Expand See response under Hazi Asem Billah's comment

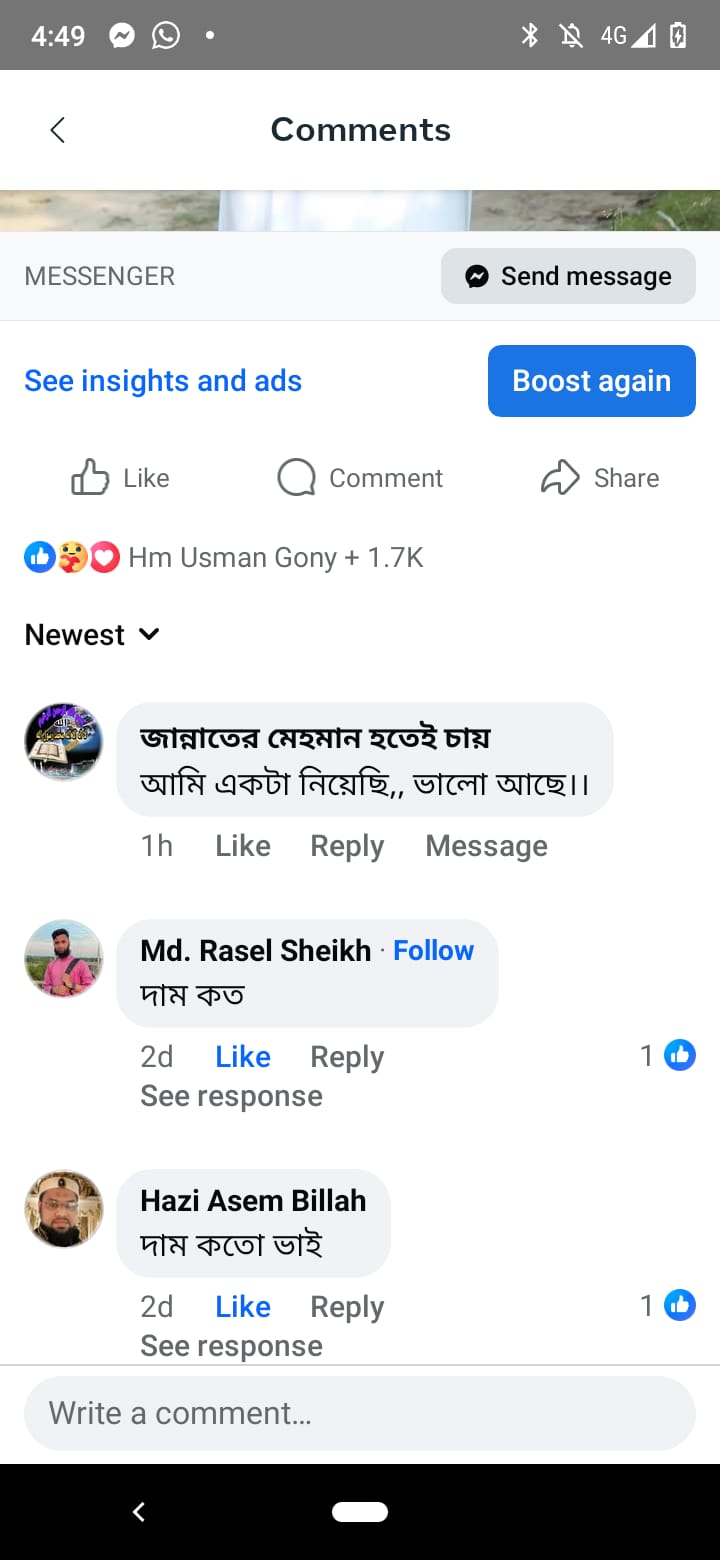tap(231, 1346)
